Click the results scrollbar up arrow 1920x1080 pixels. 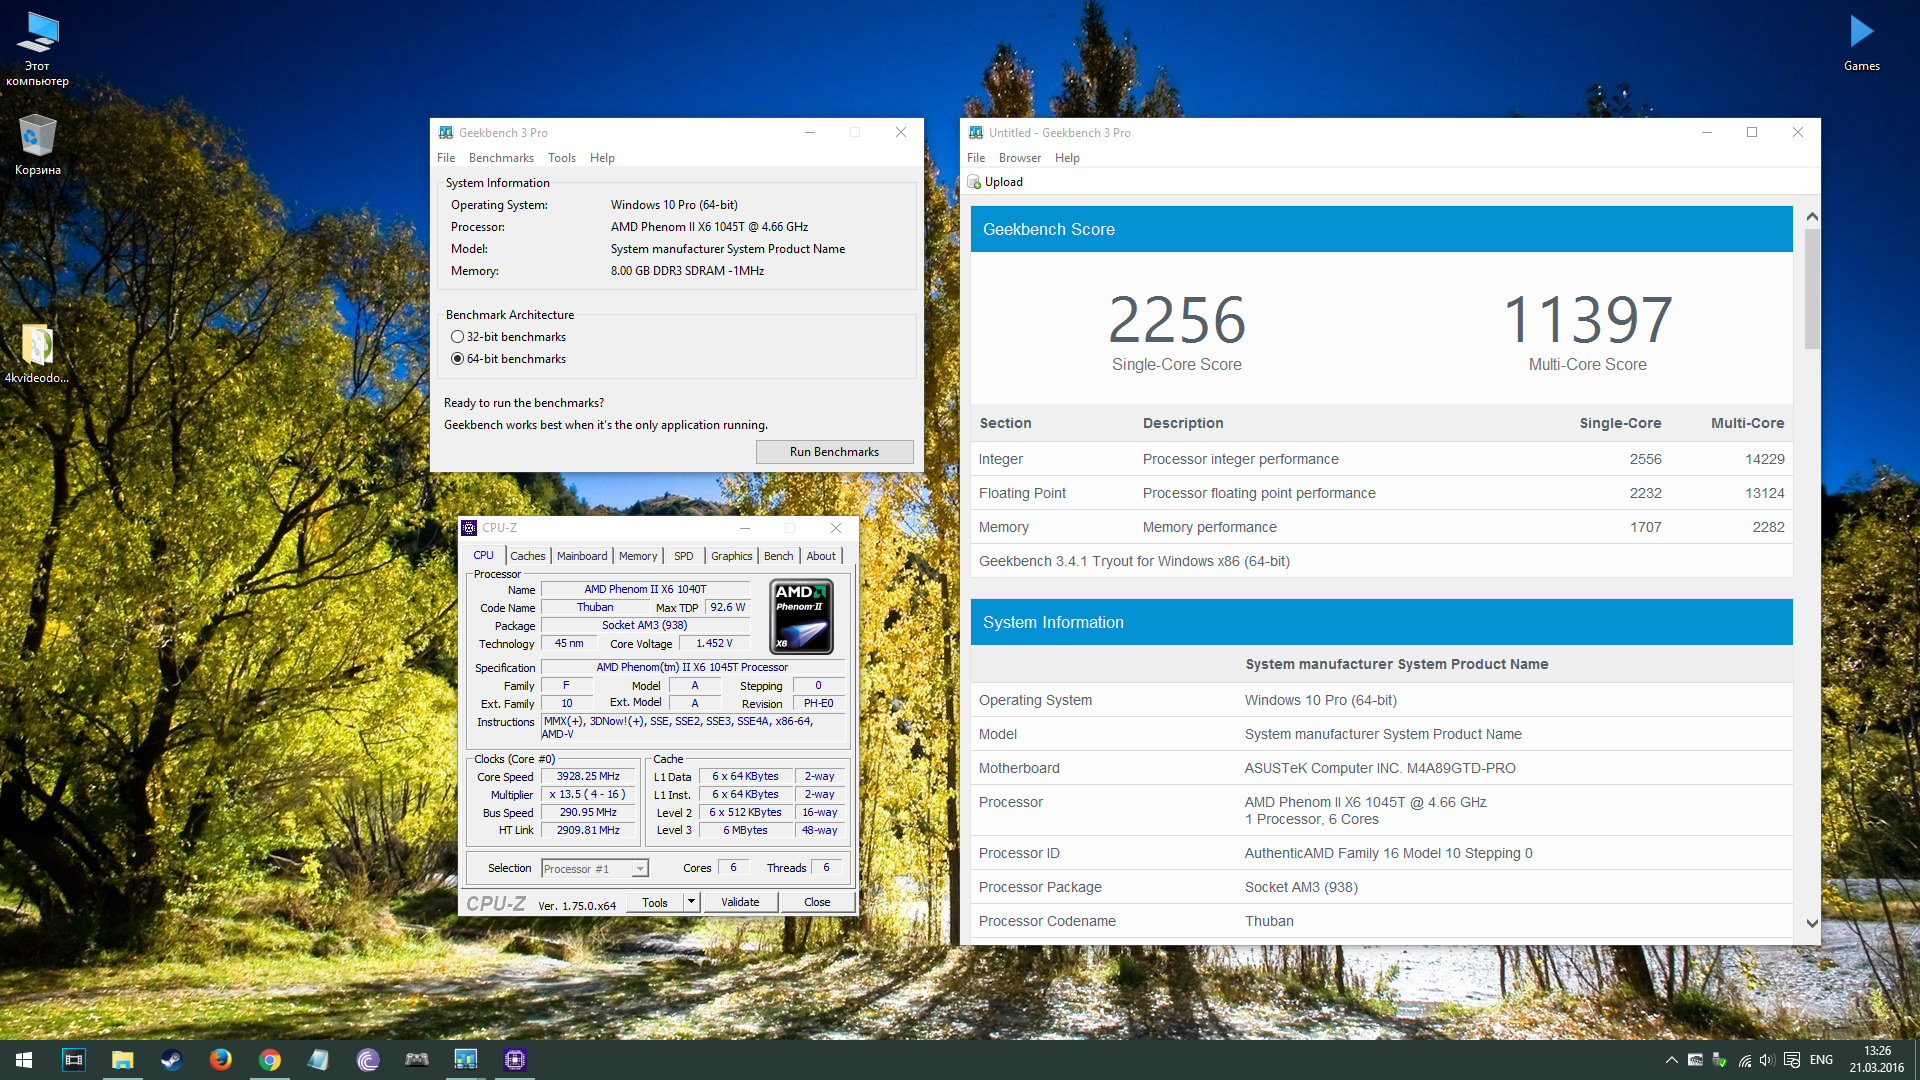pos(1812,217)
